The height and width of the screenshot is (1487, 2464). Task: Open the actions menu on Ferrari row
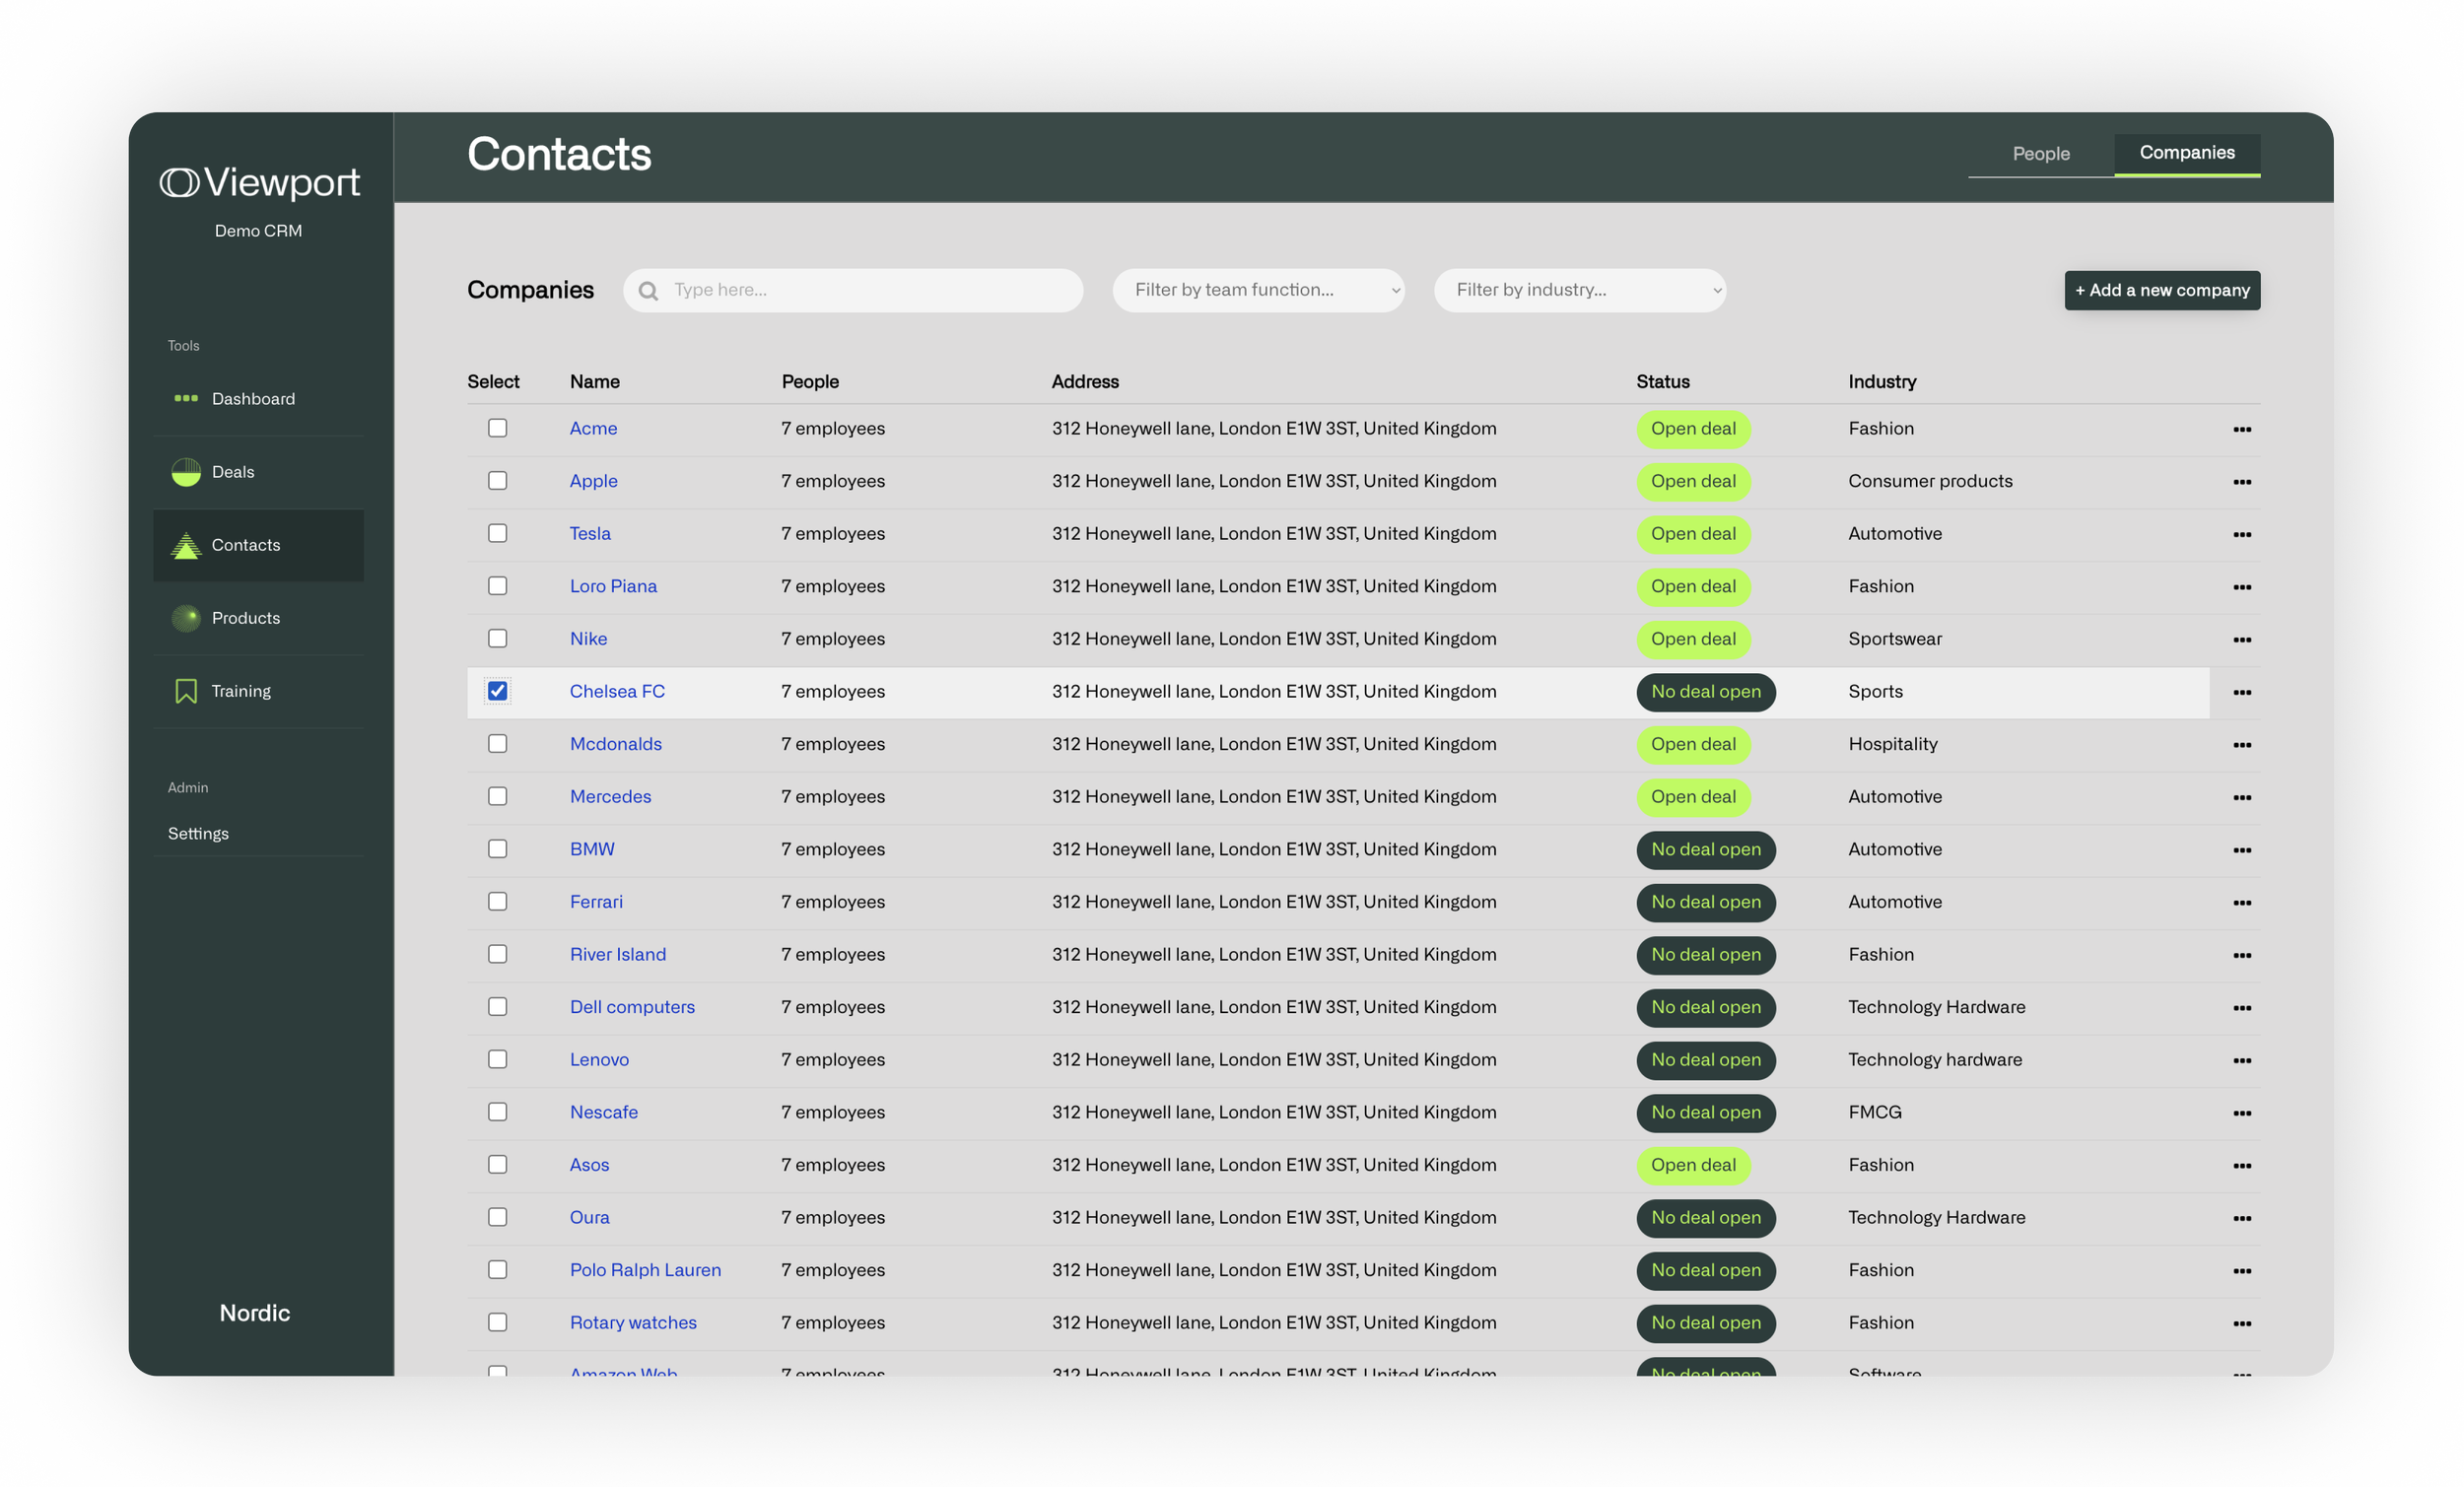2243,902
